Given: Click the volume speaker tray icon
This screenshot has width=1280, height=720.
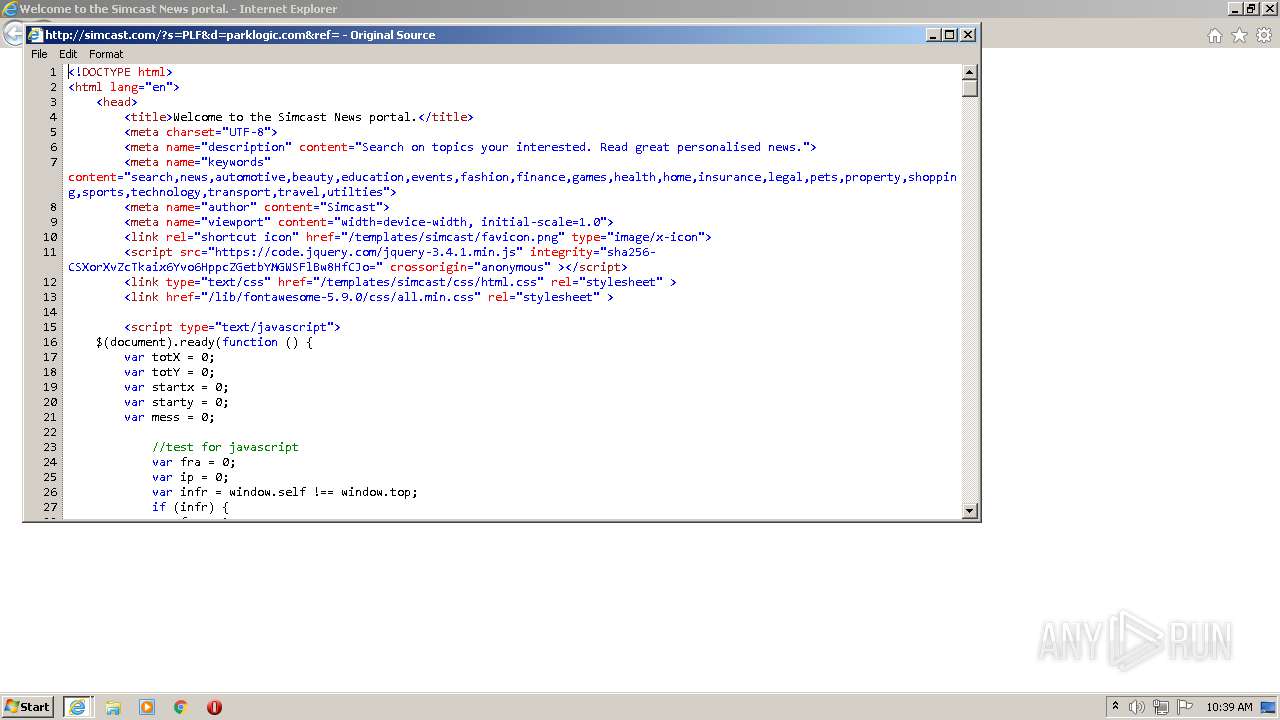Looking at the screenshot, I should (x=1137, y=707).
